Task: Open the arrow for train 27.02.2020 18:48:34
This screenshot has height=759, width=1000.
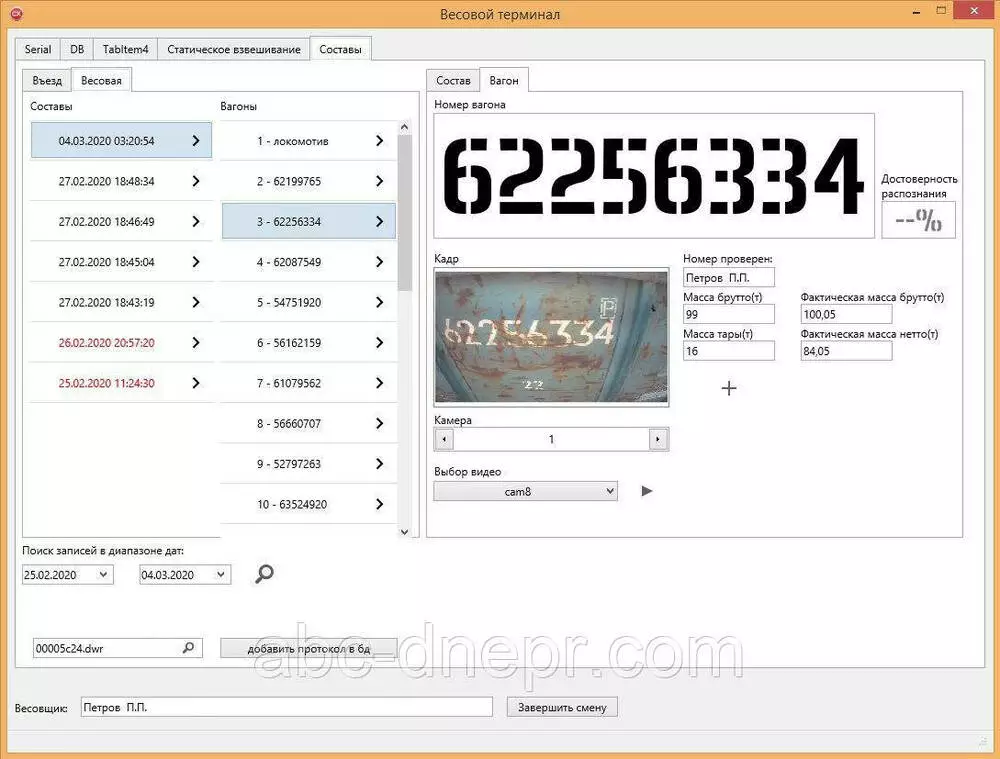Action: click(195, 181)
